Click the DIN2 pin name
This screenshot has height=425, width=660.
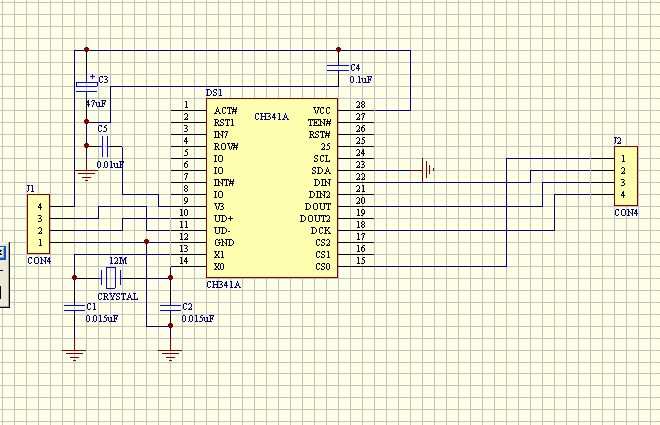point(320,195)
